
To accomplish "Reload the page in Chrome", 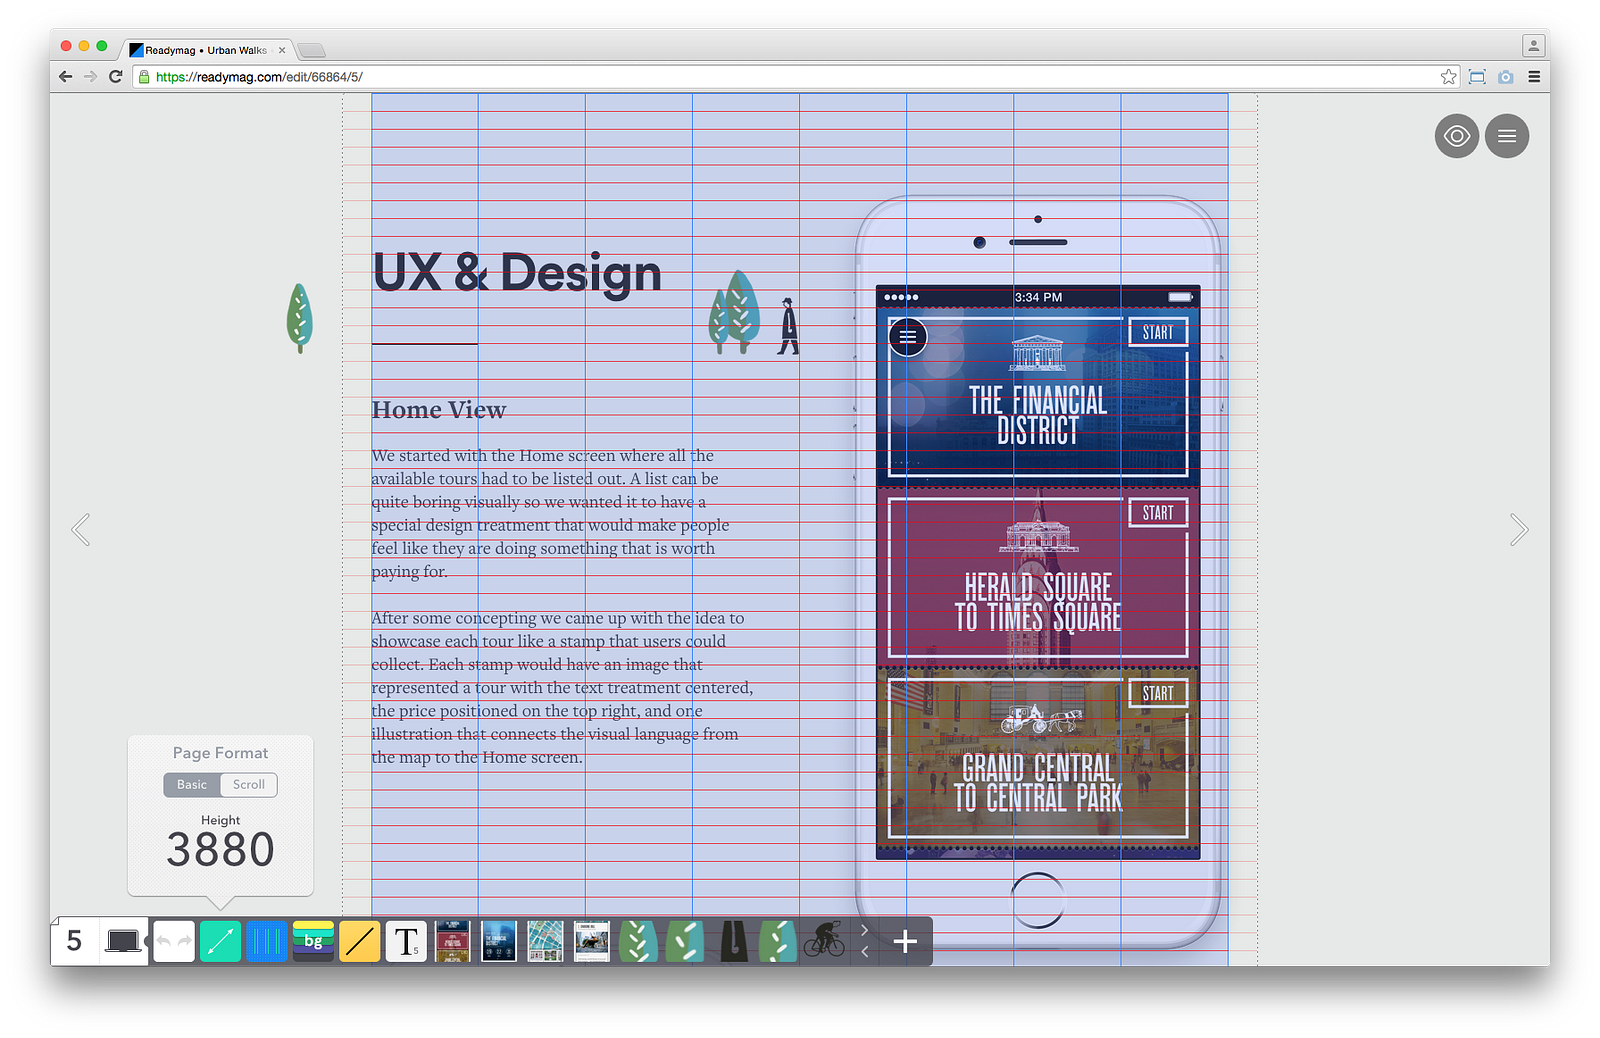I will click(x=116, y=77).
